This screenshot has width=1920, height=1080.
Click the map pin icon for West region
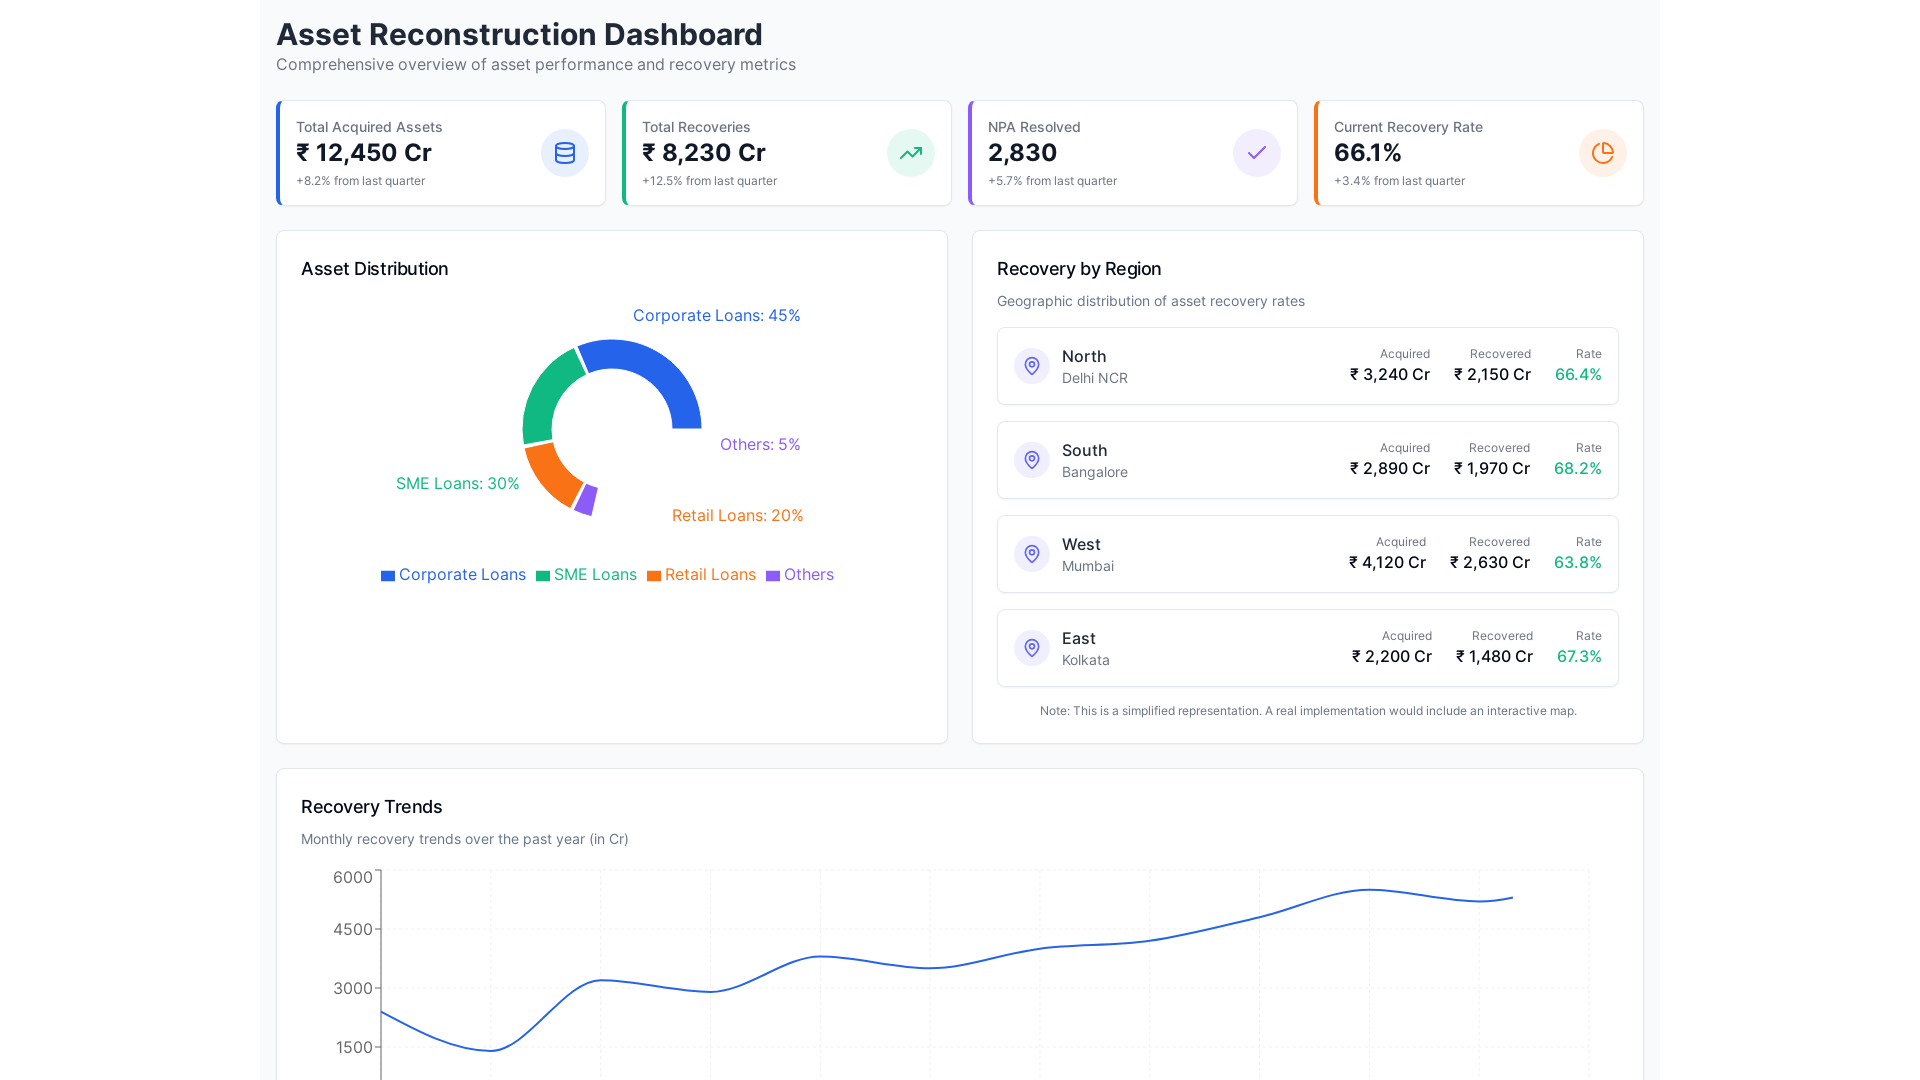pyautogui.click(x=1032, y=554)
